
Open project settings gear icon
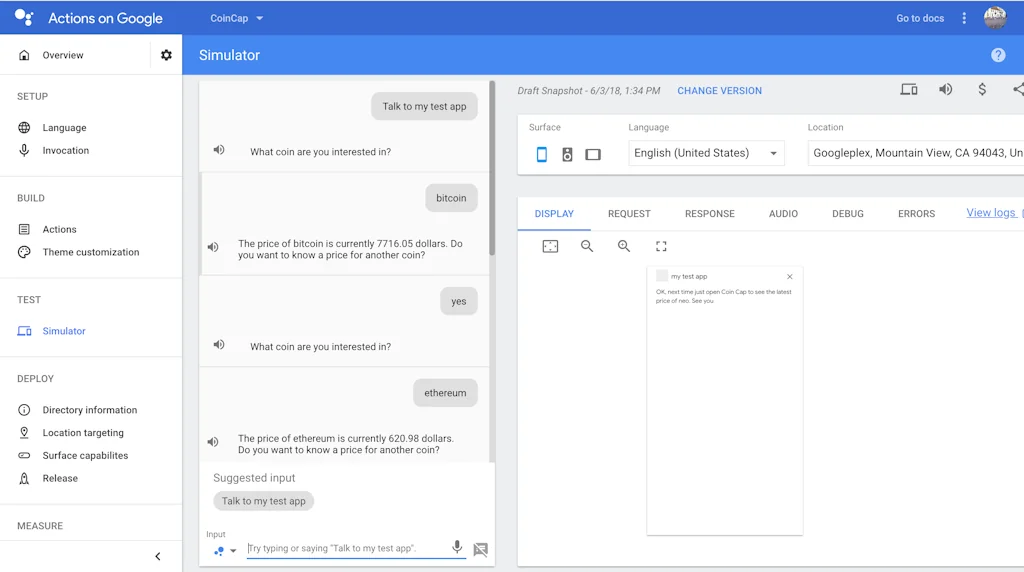point(166,55)
